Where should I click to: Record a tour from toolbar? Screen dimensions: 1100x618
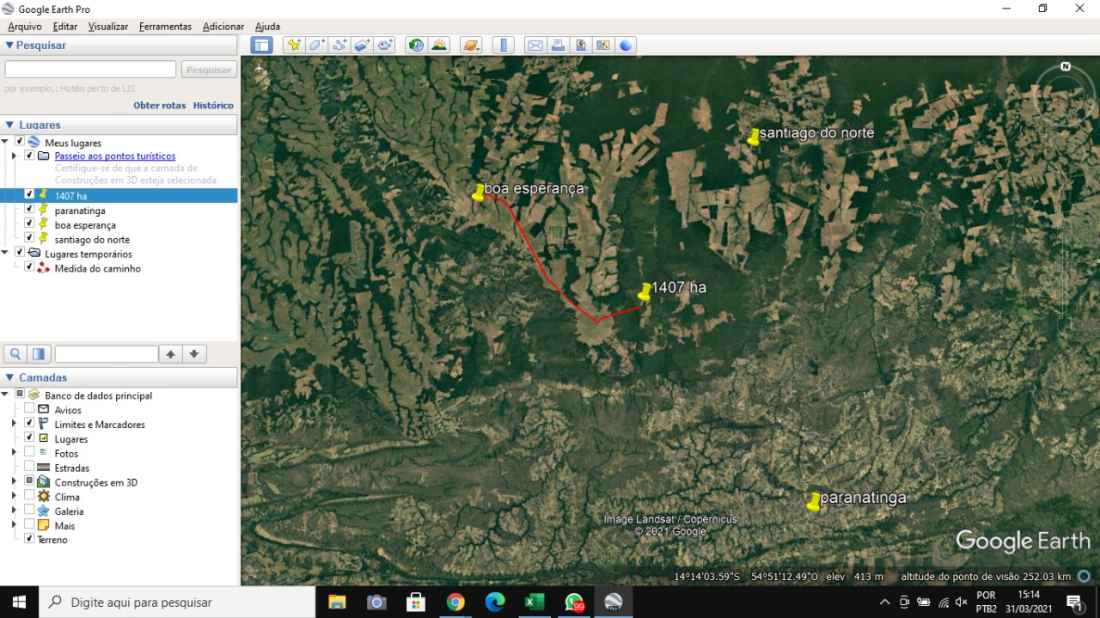pyautogui.click(x=384, y=46)
